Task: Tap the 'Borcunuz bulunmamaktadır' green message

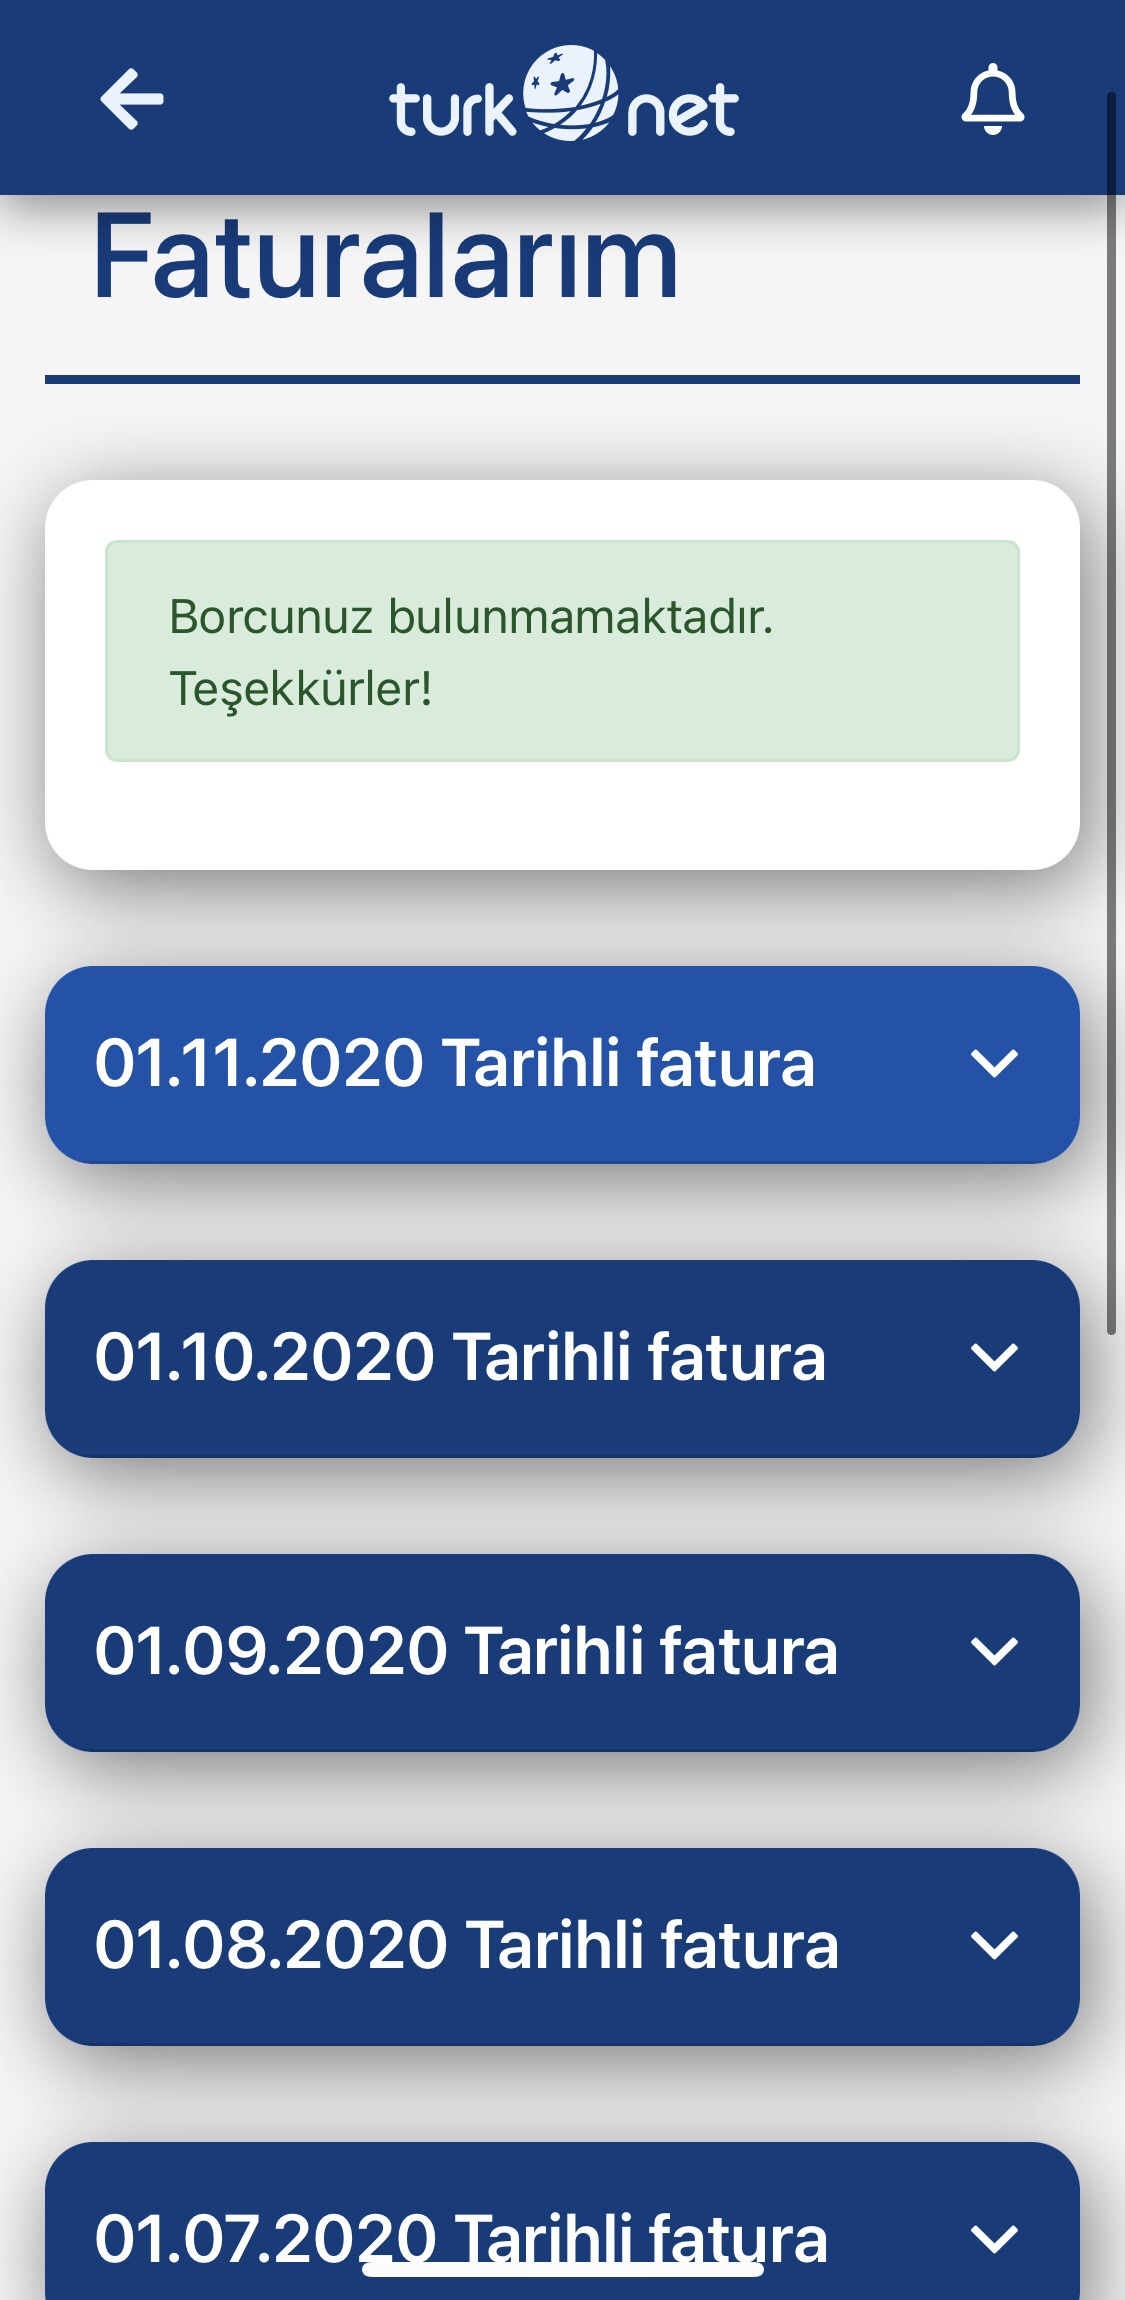Action: (562, 651)
